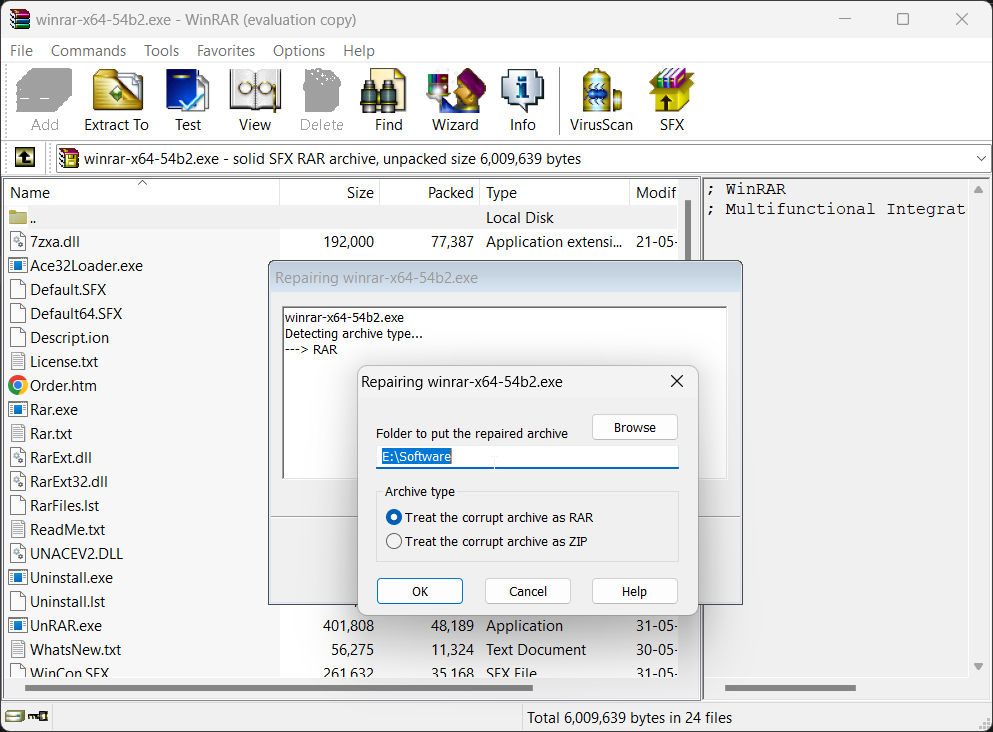Screen dimensions: 993x732
Task: Click the up one level arrow icon
Action: click(25, 157)
